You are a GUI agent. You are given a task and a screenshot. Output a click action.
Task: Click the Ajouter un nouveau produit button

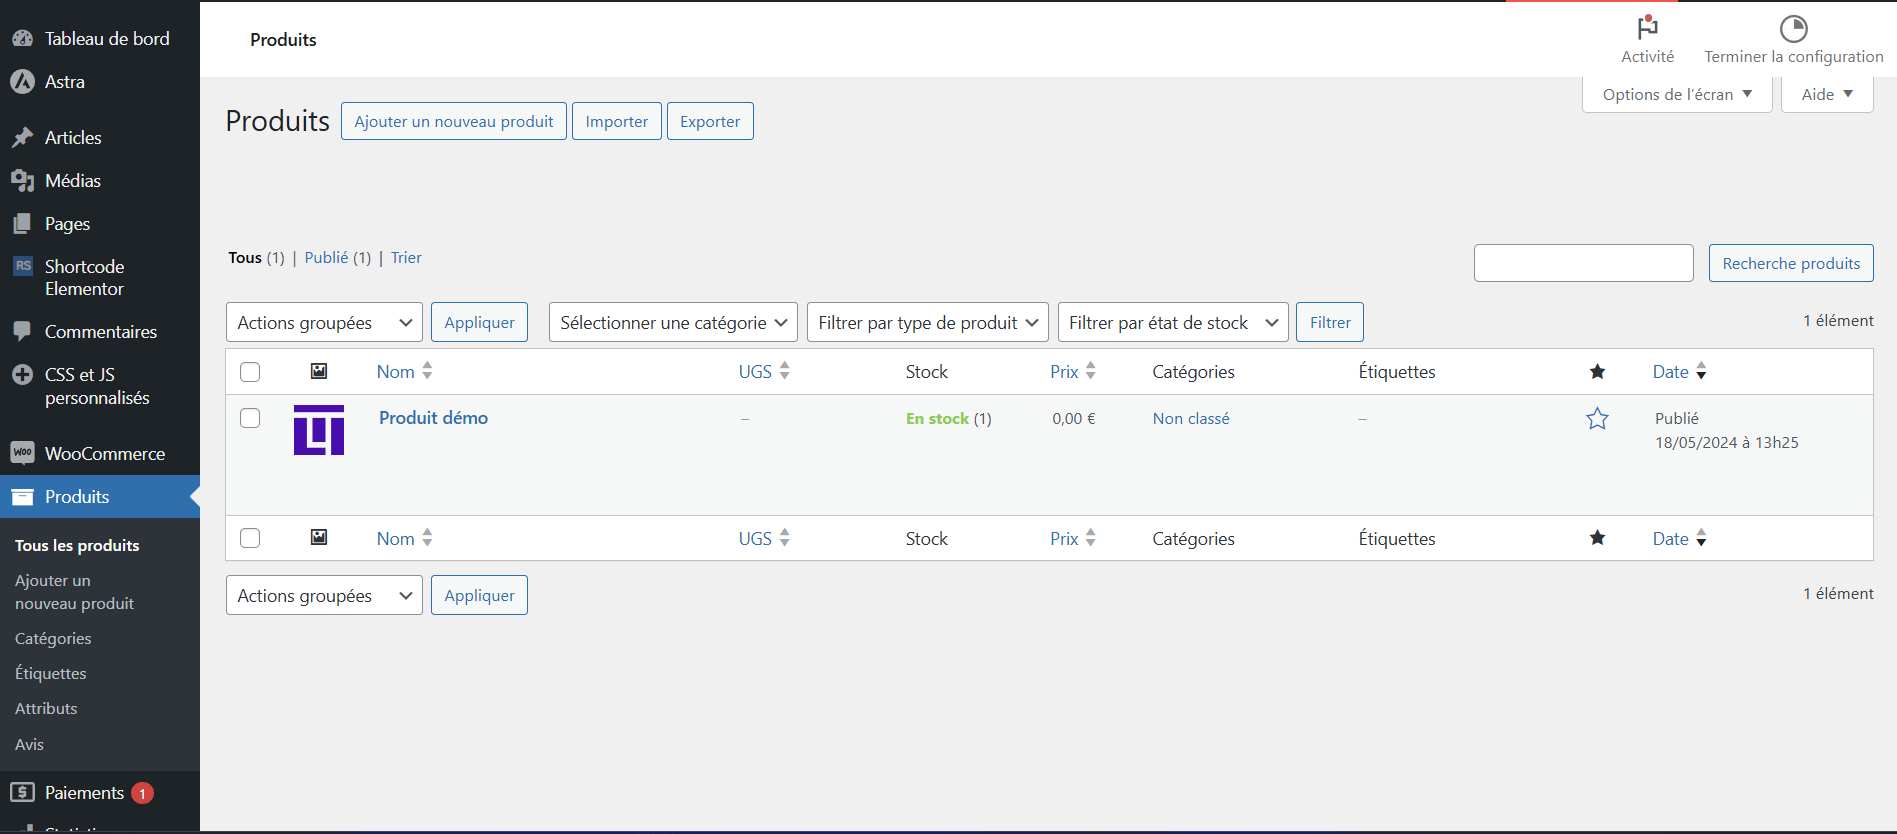pyautogui.click(x=454, y=121)
